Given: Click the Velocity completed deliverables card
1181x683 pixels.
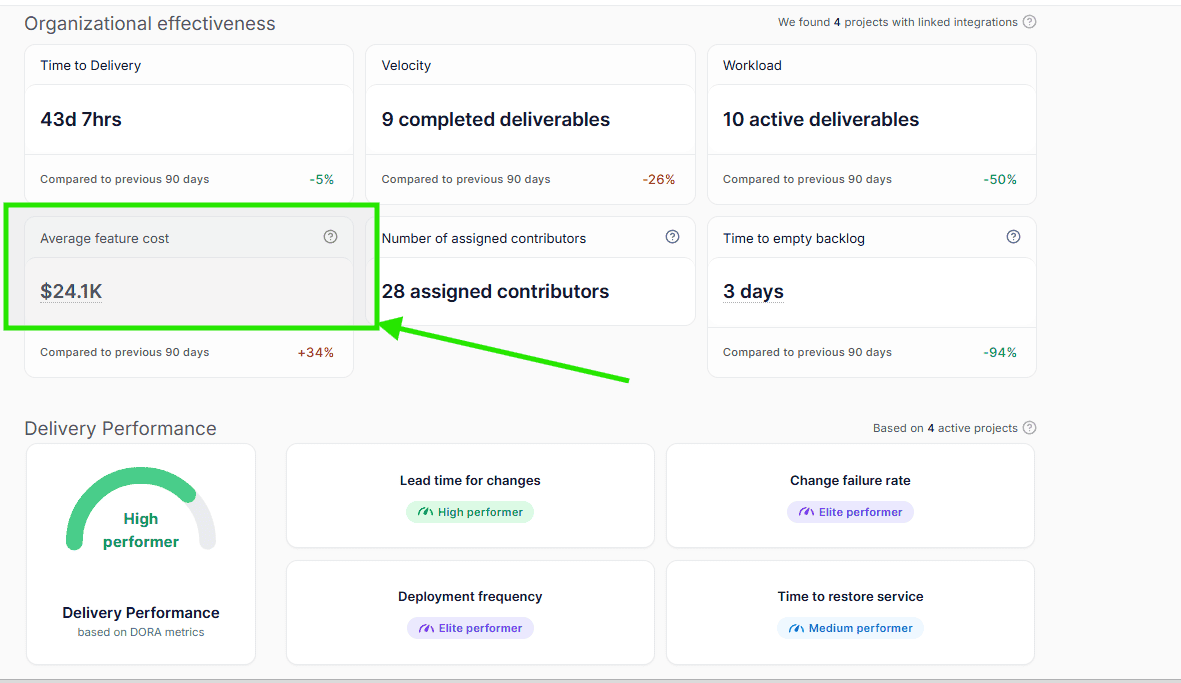Looking at the screenshot, I should click(530, 119).
